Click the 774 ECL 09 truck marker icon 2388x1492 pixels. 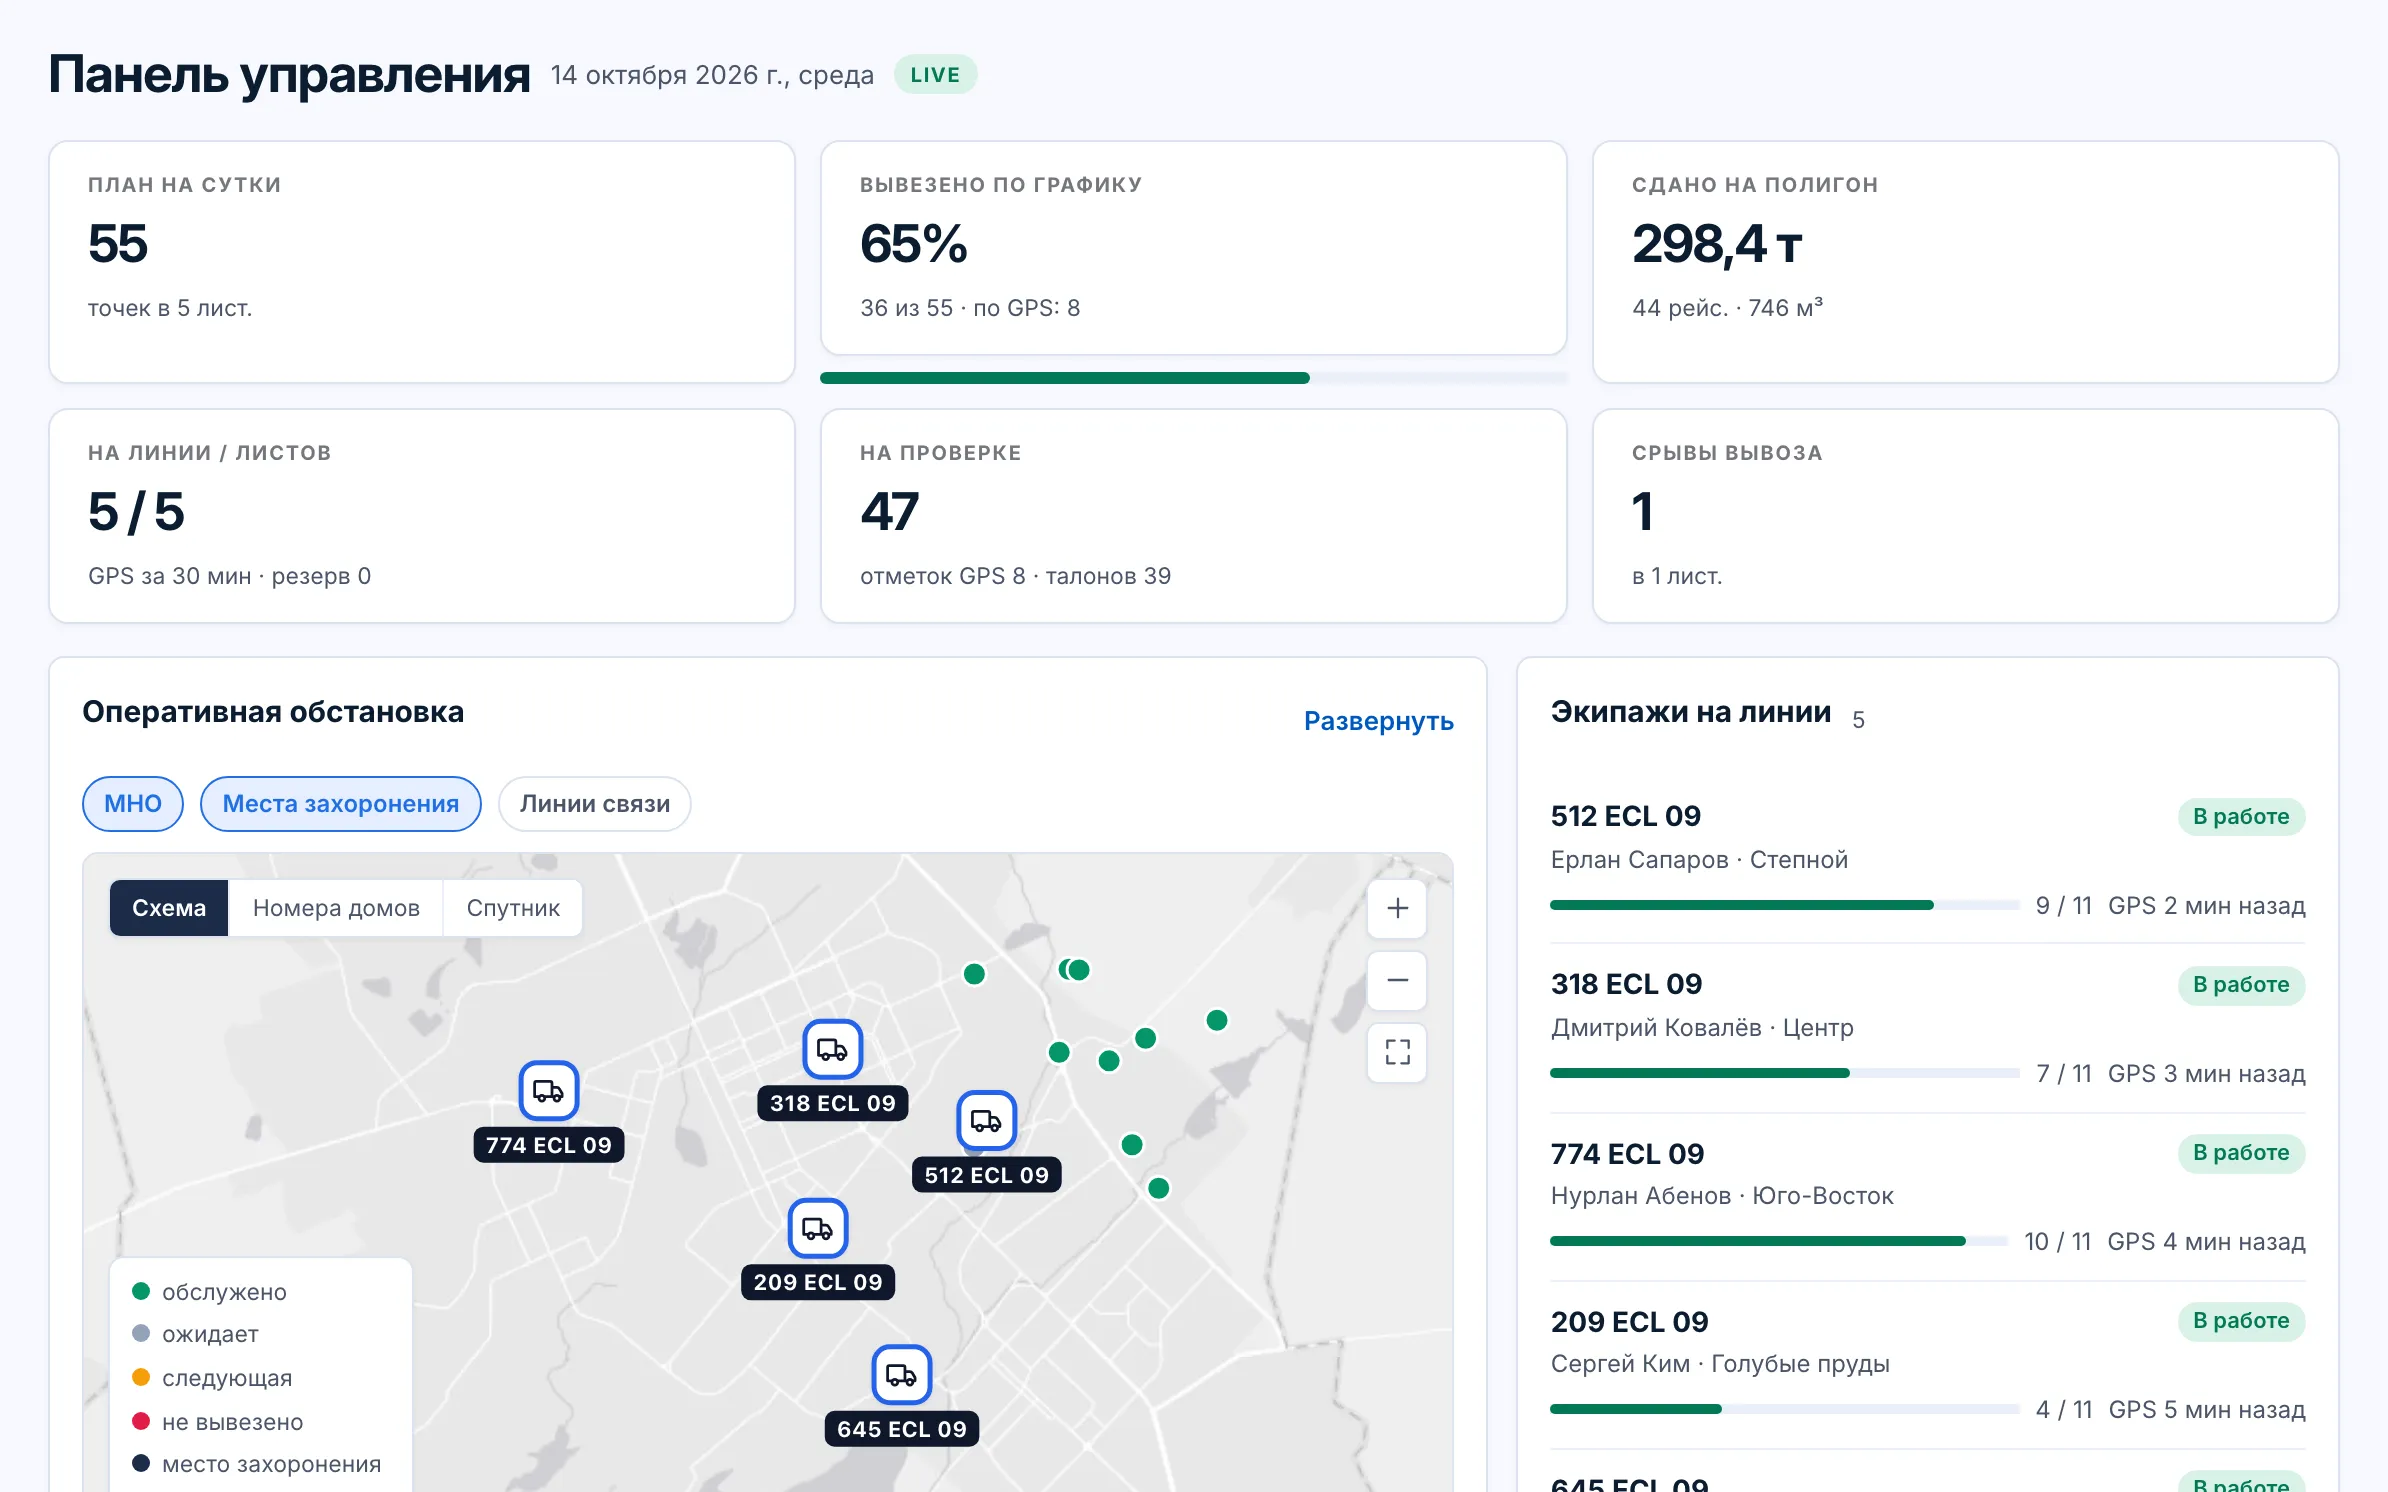[548, 1090]
